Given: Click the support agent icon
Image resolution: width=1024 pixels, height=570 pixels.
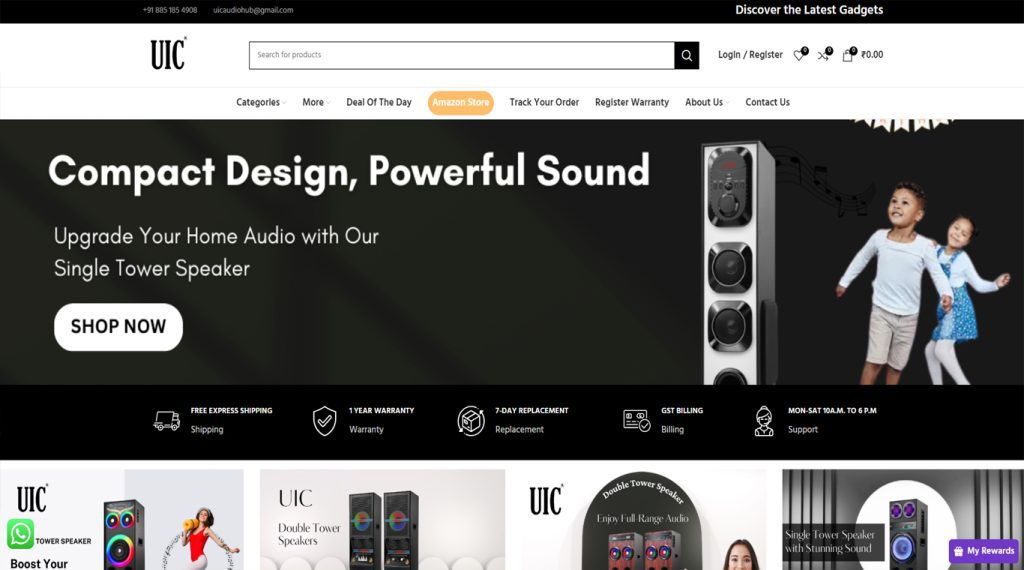Looking at the screenshot, I should click(x=763, y=420).
